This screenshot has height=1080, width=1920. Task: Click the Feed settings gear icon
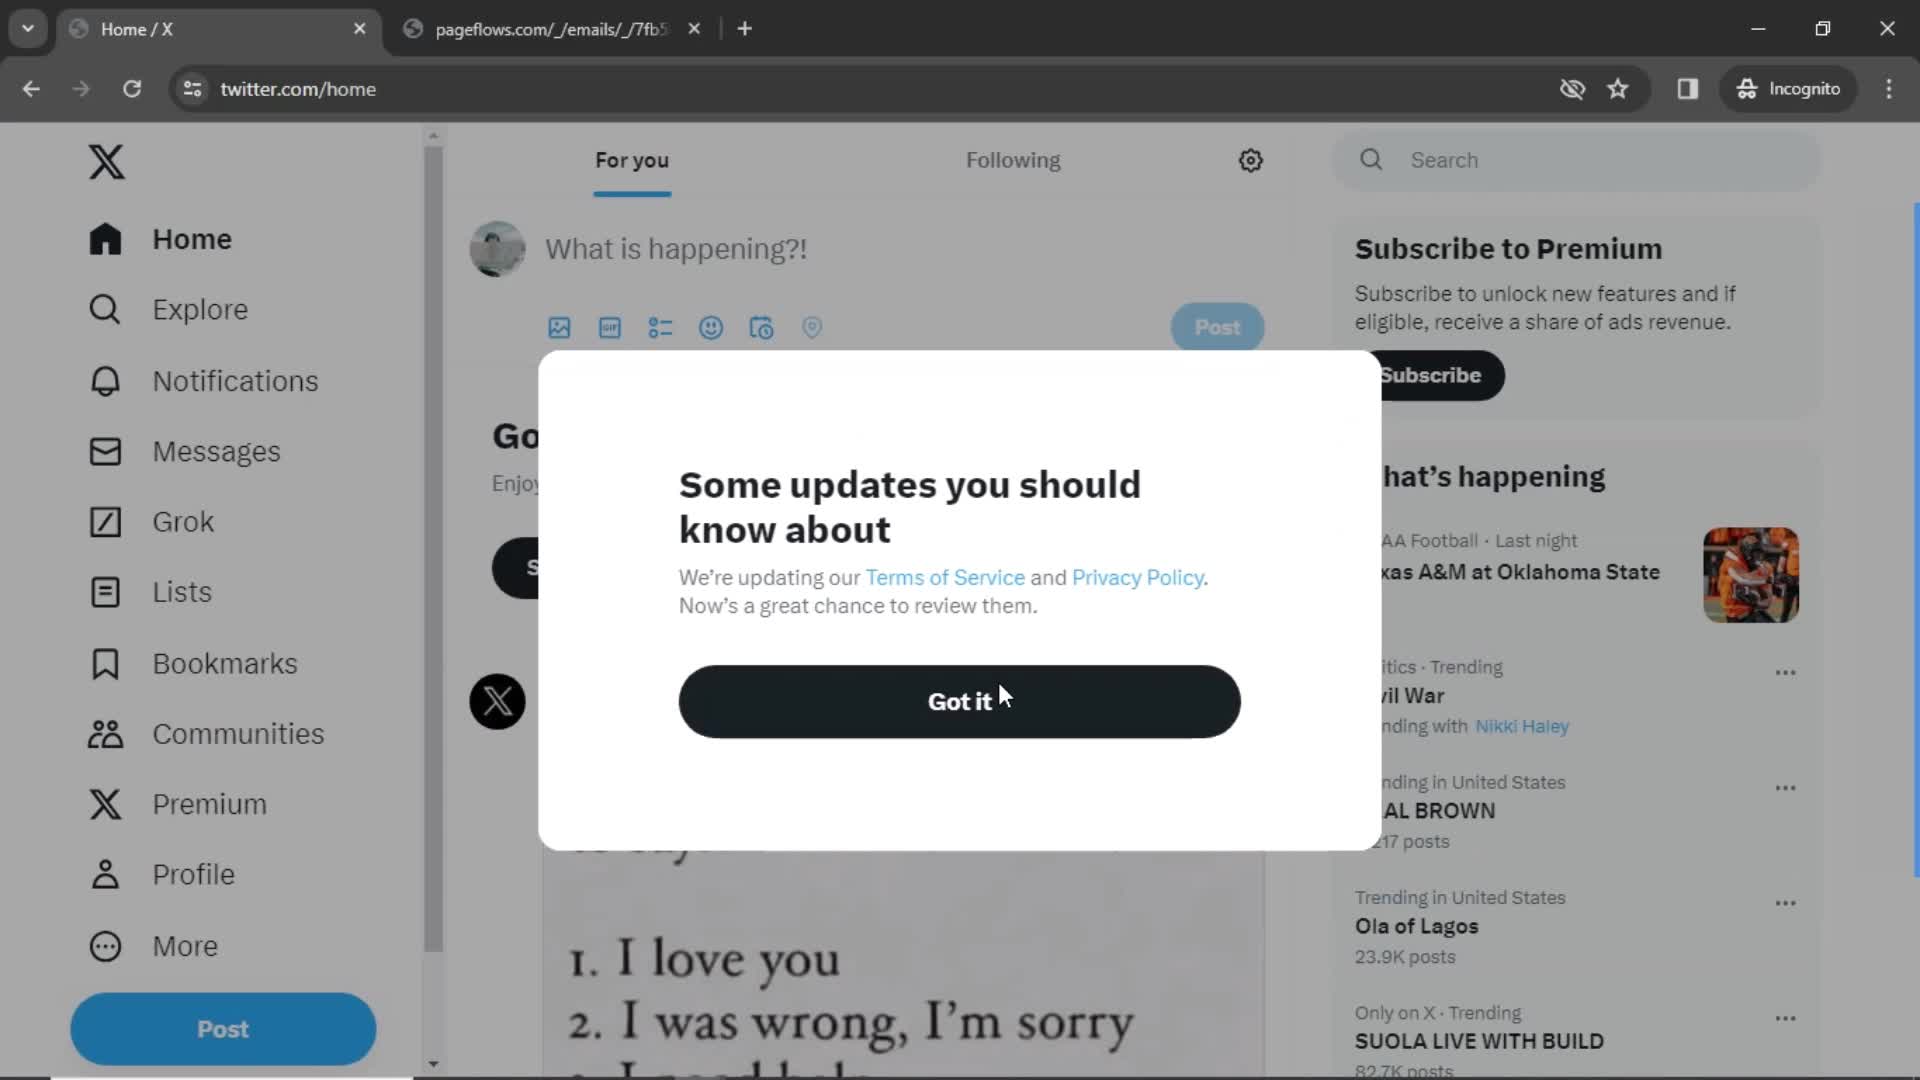tap(1251, 160)
